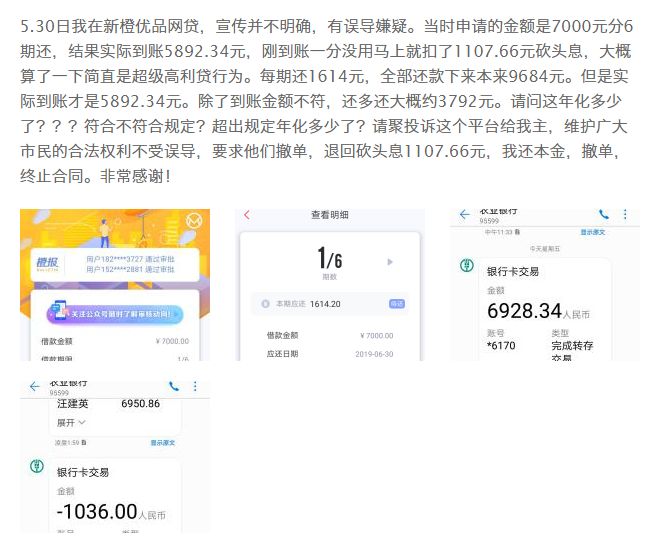Screen dimensions: 652x542
Task: Click the red back arrow beside 查看明细
Action: coord(247,215)
